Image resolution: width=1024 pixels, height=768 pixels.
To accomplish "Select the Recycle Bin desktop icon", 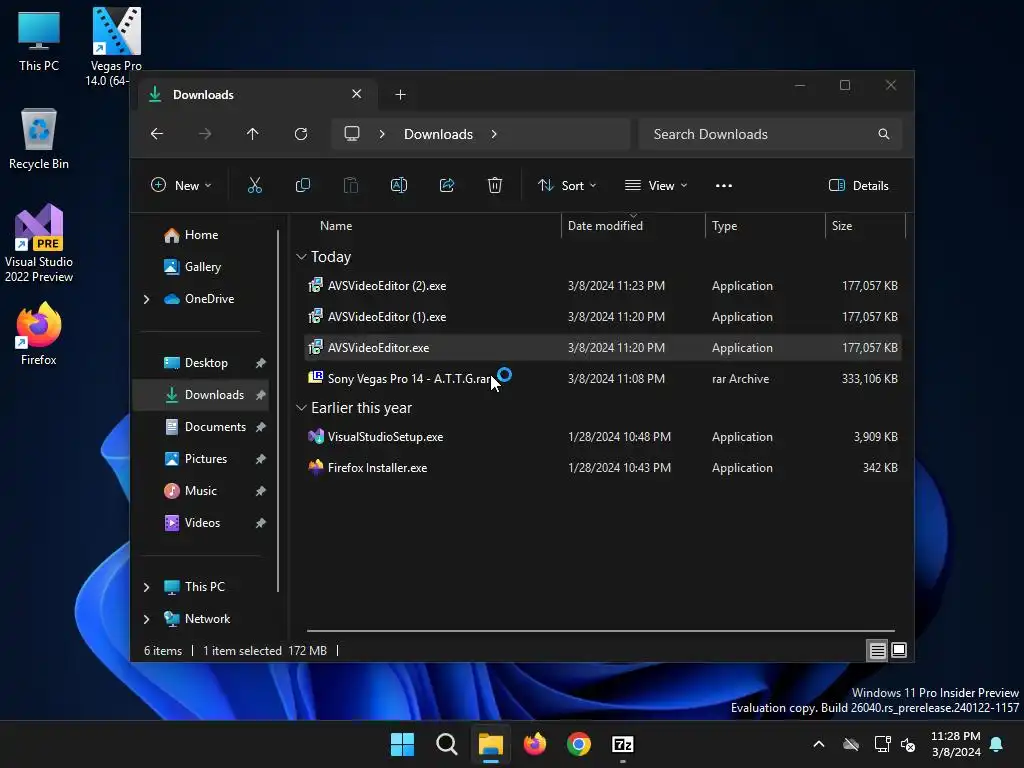I will pyautogui.click(x=39, y=139).
